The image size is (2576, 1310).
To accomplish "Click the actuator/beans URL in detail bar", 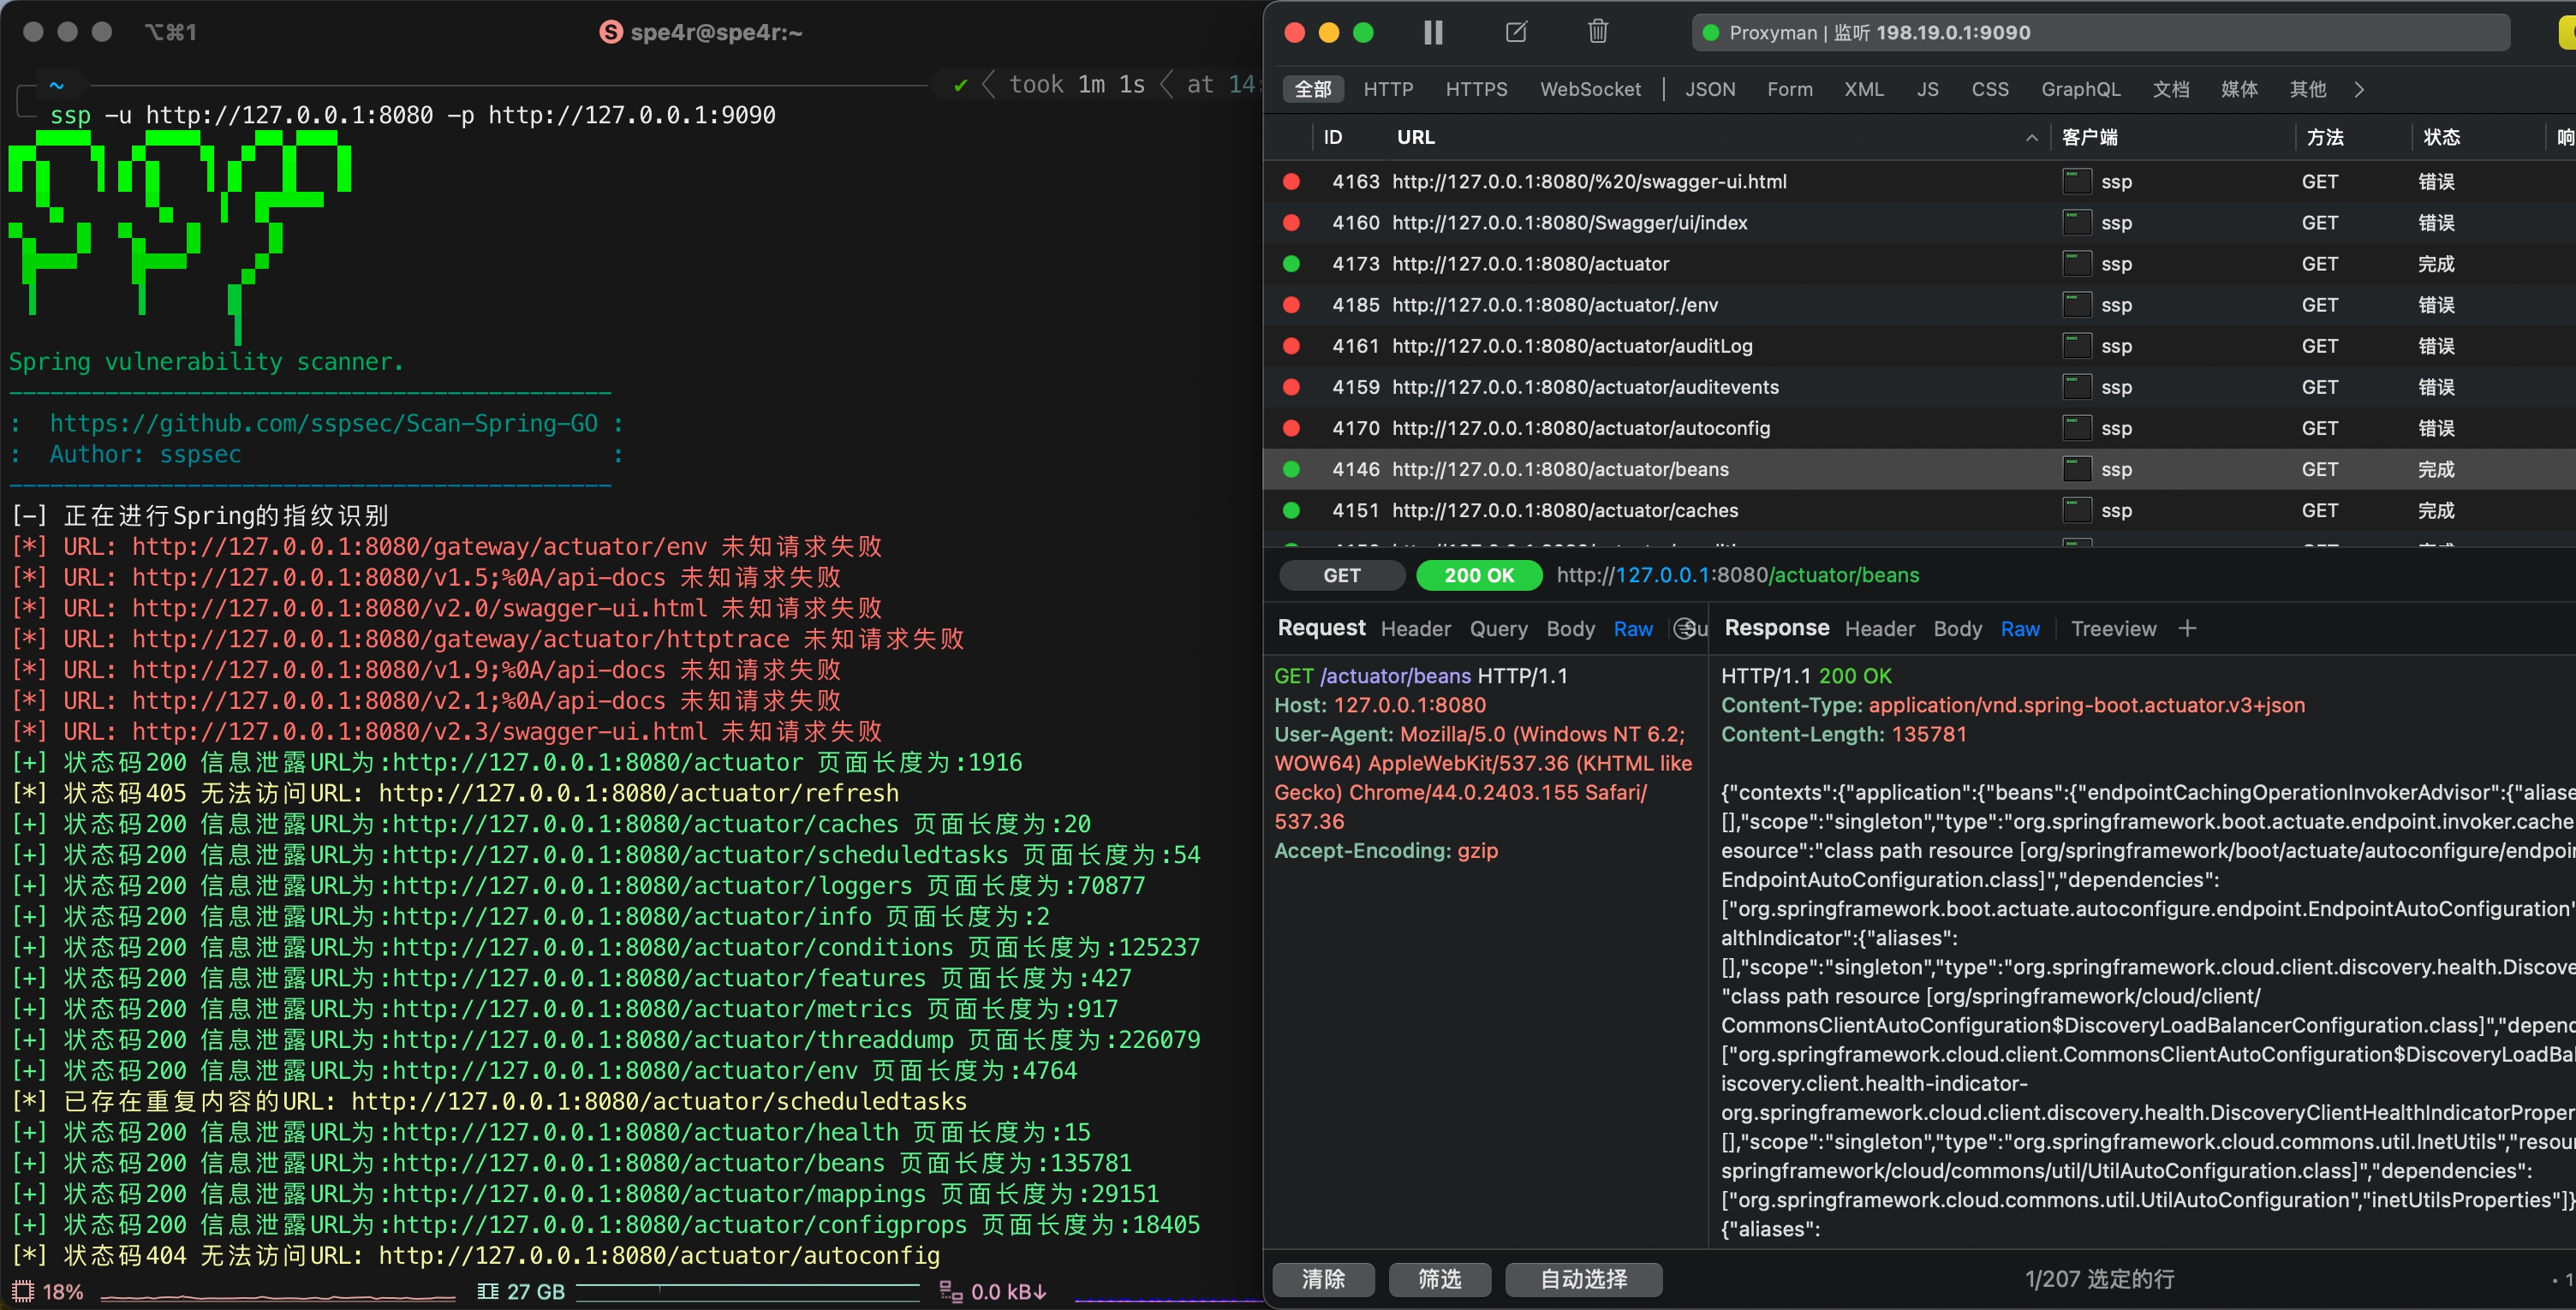I will pyautogui.click(x=1738, y=575).
